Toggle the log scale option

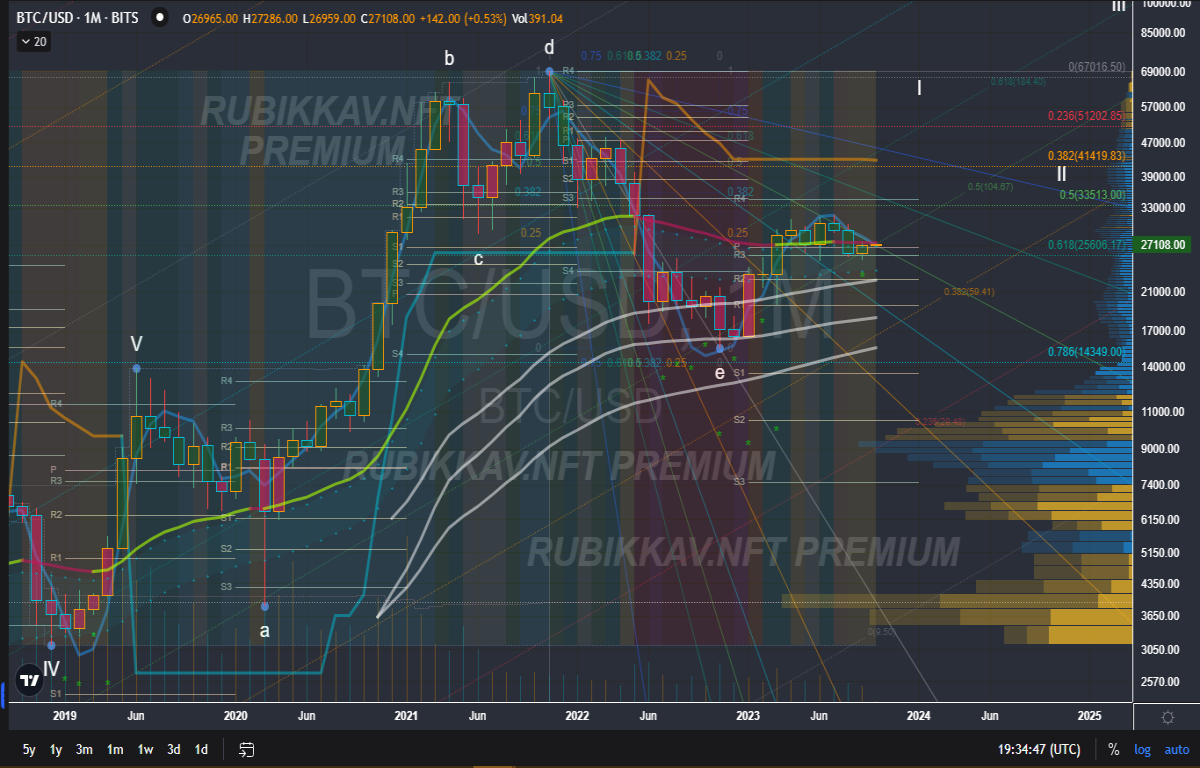(1142, 749)
